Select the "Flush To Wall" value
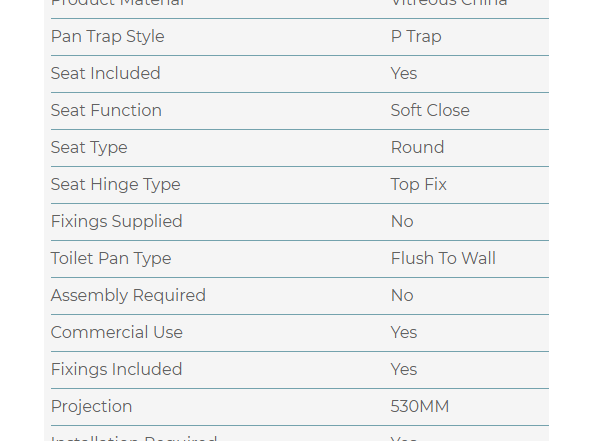Viewport: 600px width, 441px height. pyautogui.click(x=443, y=259)
